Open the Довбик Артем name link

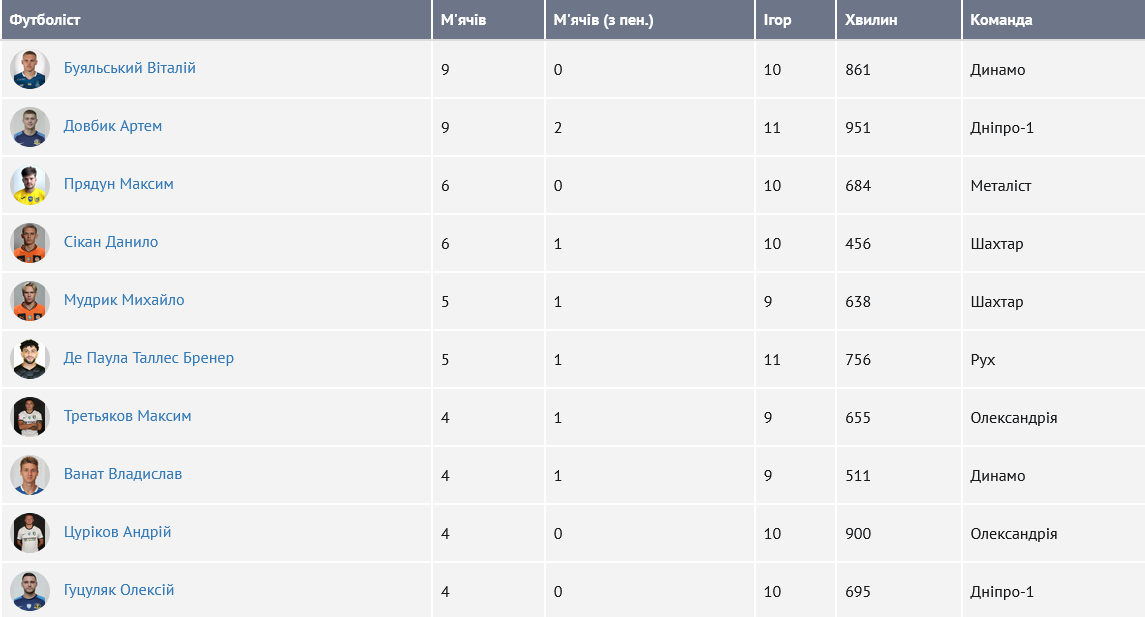113,126
